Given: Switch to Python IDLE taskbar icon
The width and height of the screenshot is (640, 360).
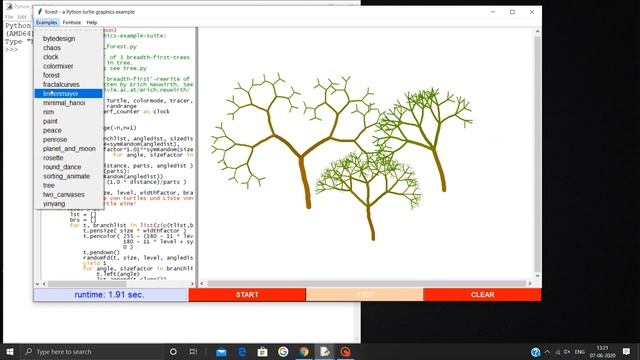Looking at the screenshot, I should (325, 351).
